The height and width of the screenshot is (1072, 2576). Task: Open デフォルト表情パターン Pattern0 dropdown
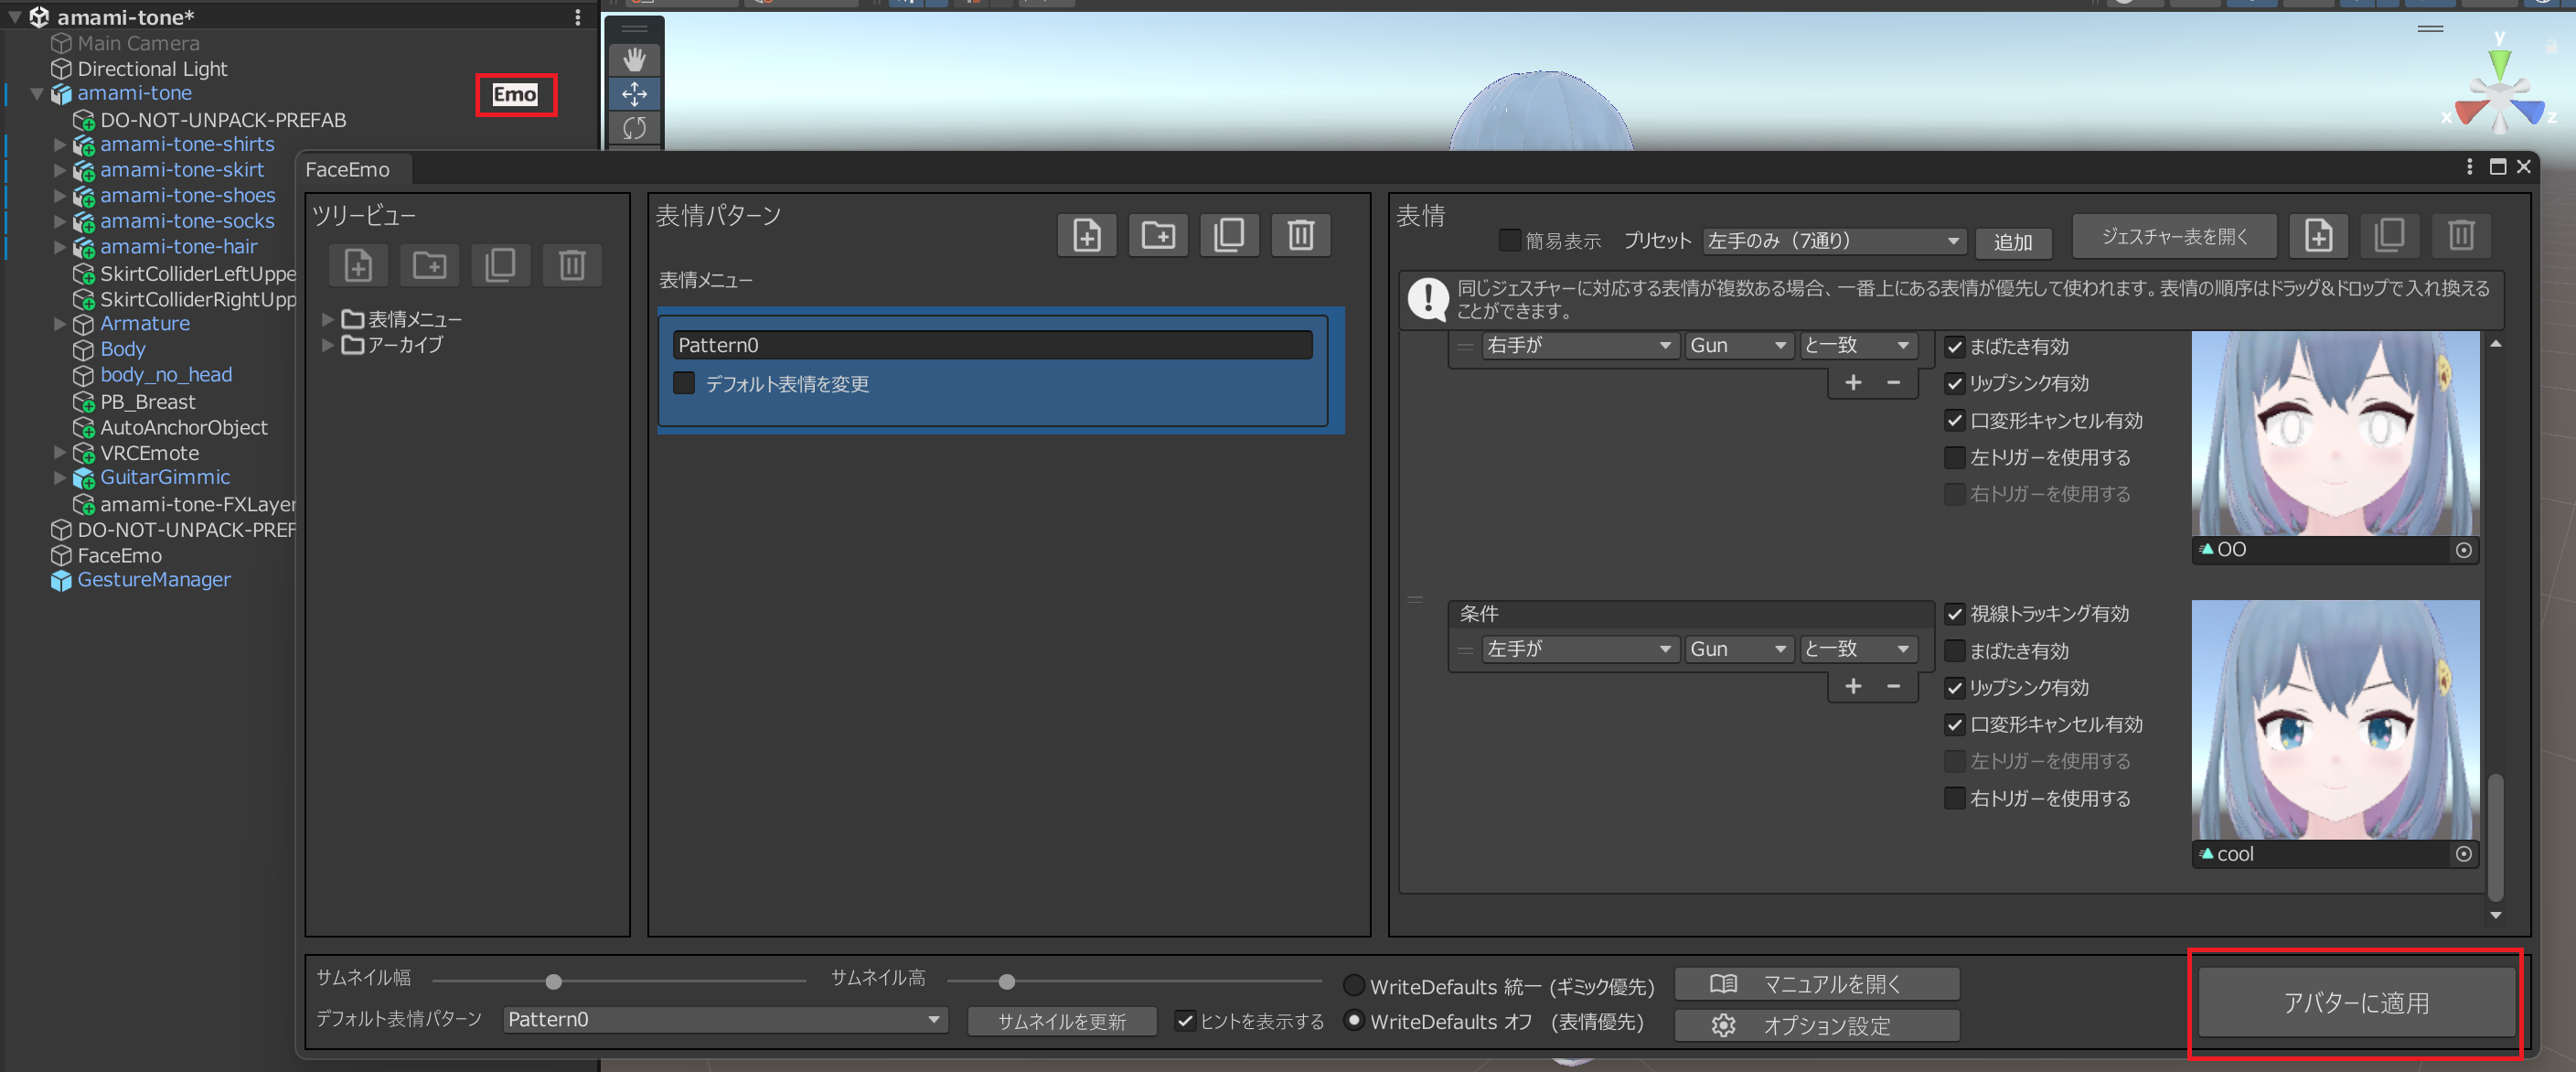(x=725, y=1020)
